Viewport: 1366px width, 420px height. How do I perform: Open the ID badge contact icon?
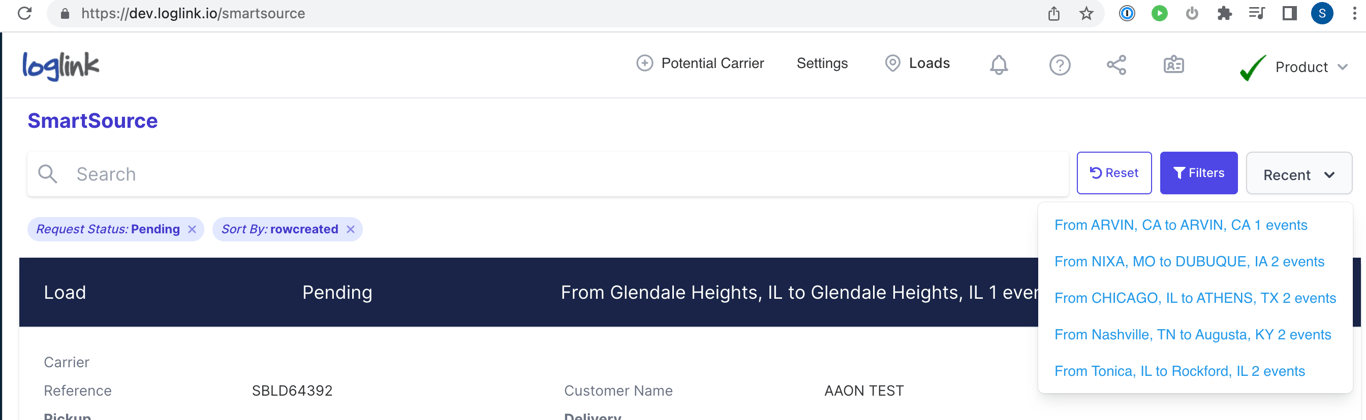[1173, 65]
